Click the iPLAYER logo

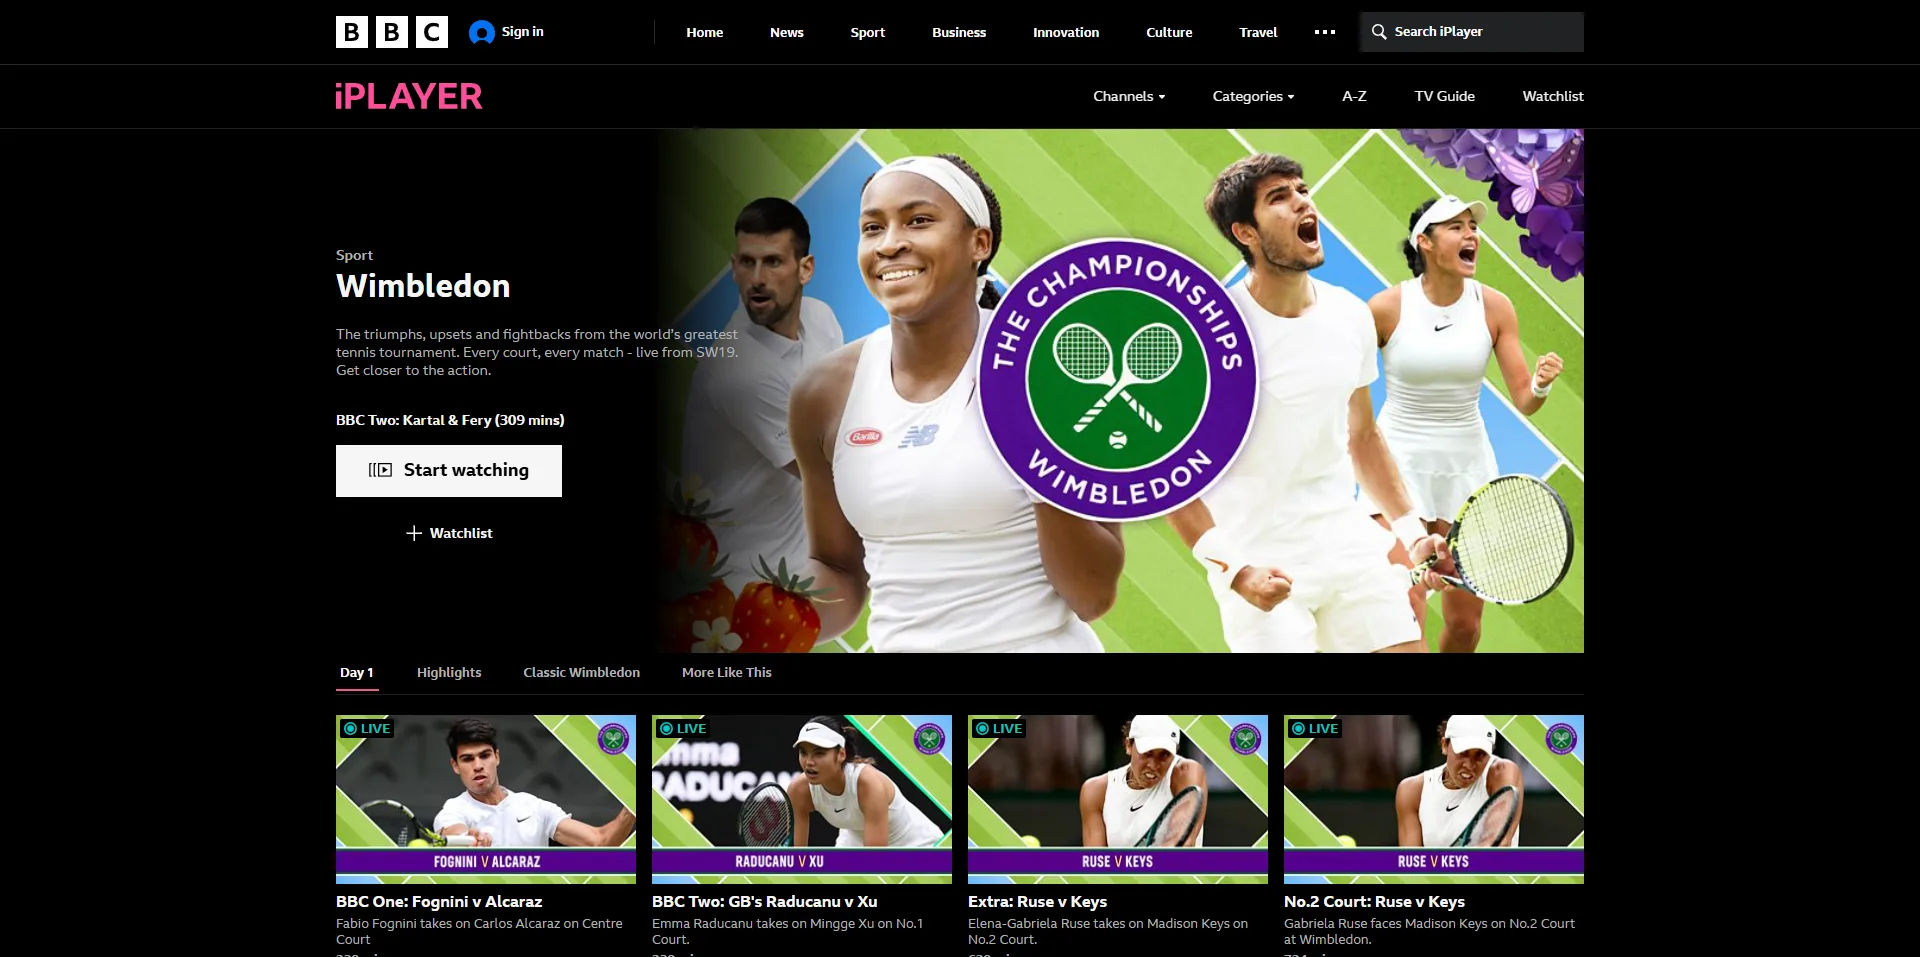click(x=409, y=96)
